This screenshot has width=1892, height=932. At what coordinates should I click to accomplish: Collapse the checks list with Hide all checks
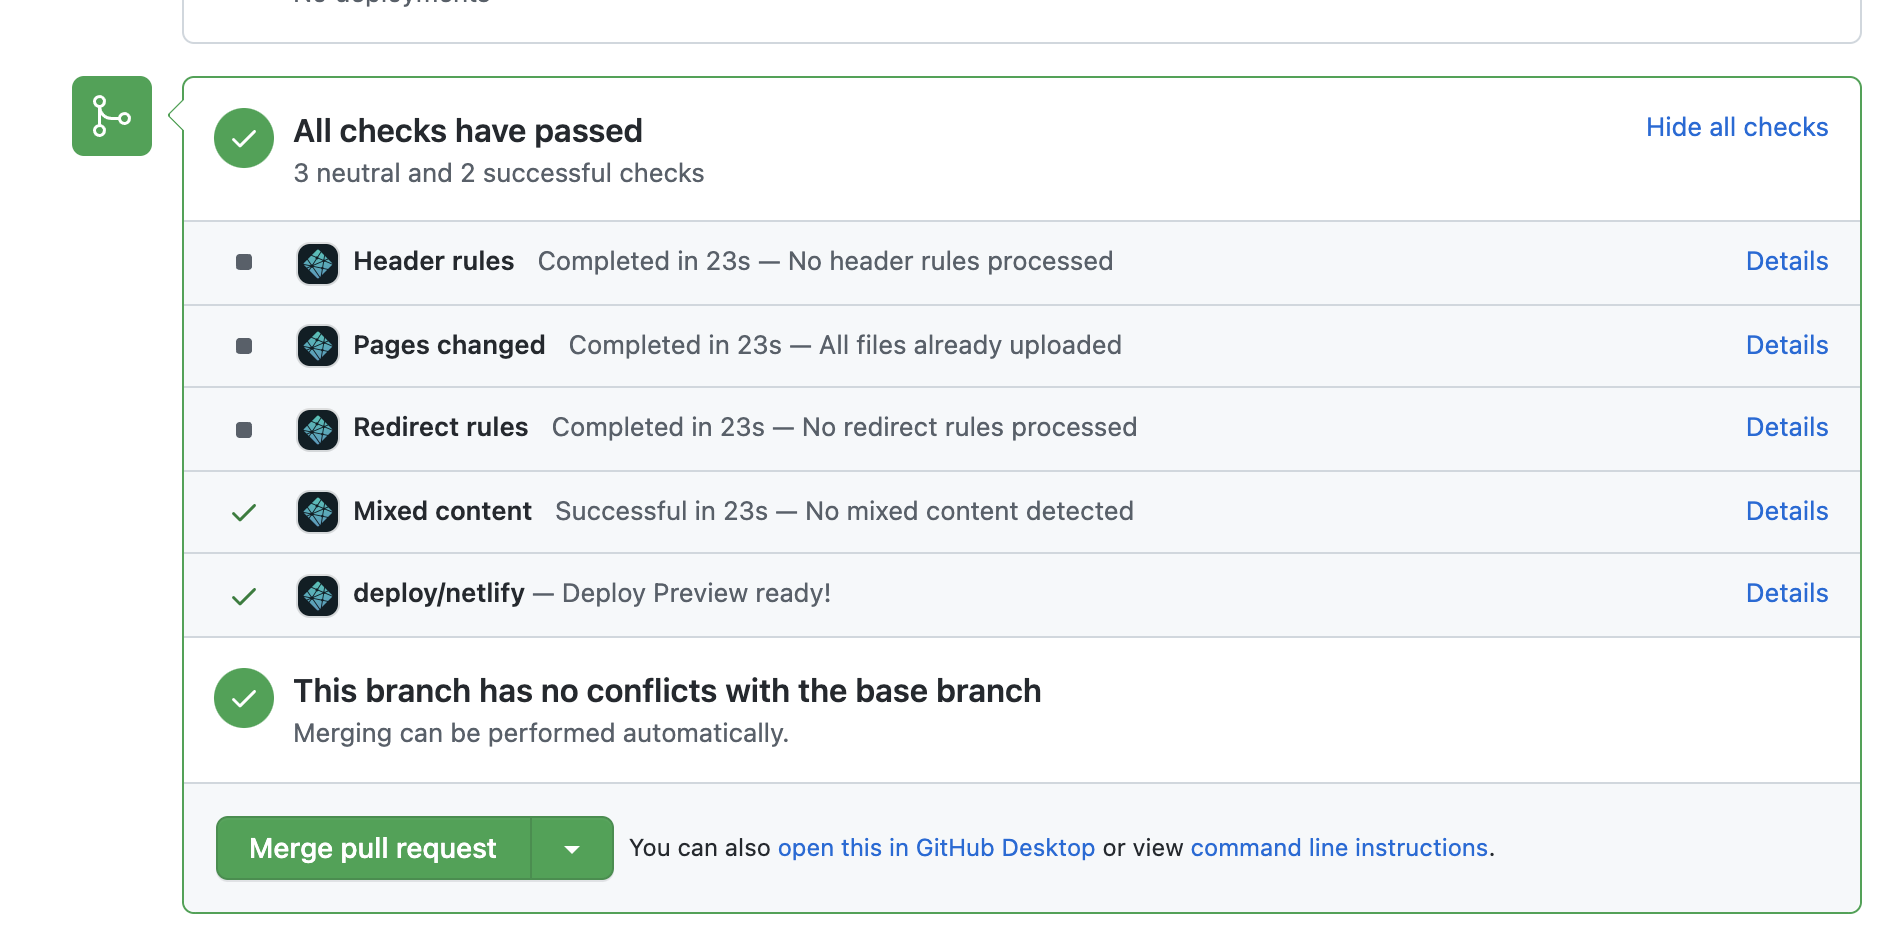(x=1737, y=127)
